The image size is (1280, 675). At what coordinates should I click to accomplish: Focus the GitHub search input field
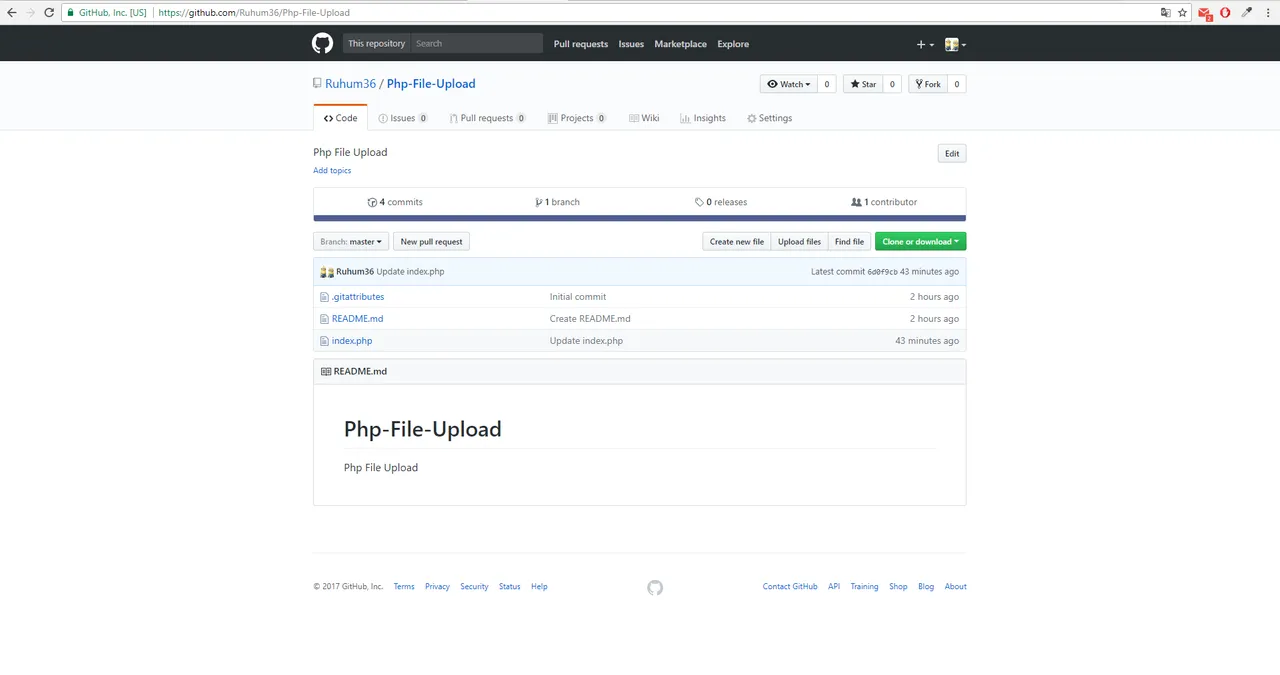pyautogui.click(x=477, y=43)
